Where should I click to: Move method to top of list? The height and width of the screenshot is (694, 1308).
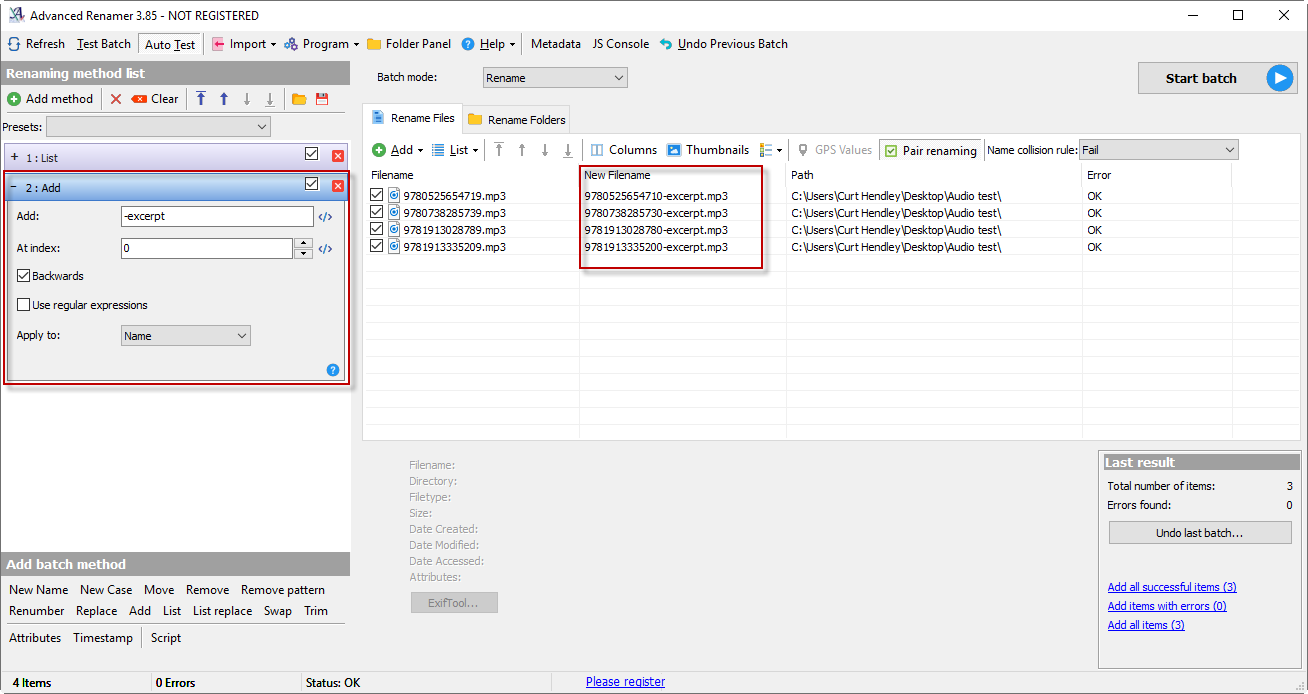pyautogui.click(x=201, y=99)
